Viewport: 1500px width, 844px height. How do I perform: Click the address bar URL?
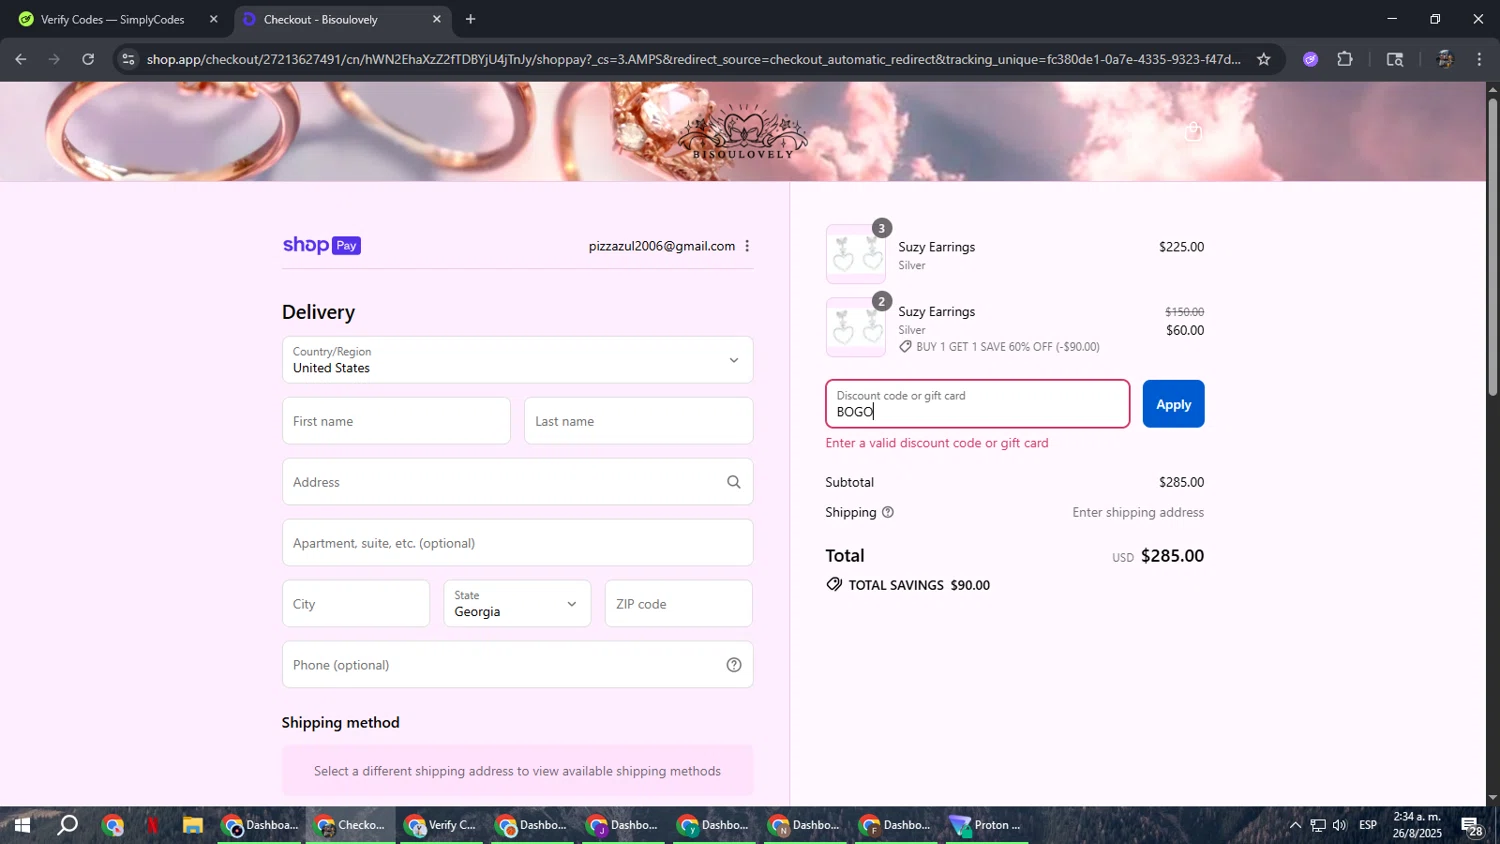[693, 59]
